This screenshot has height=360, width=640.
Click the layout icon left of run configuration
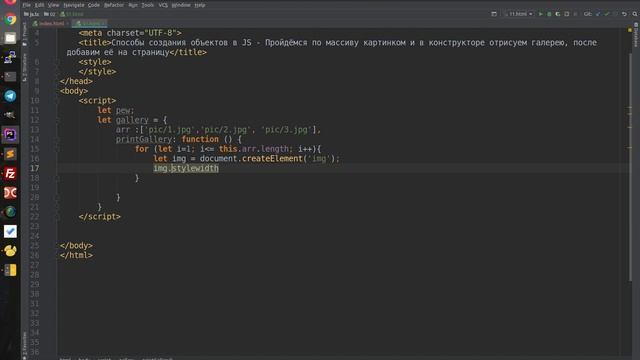(x=494, y=14)
